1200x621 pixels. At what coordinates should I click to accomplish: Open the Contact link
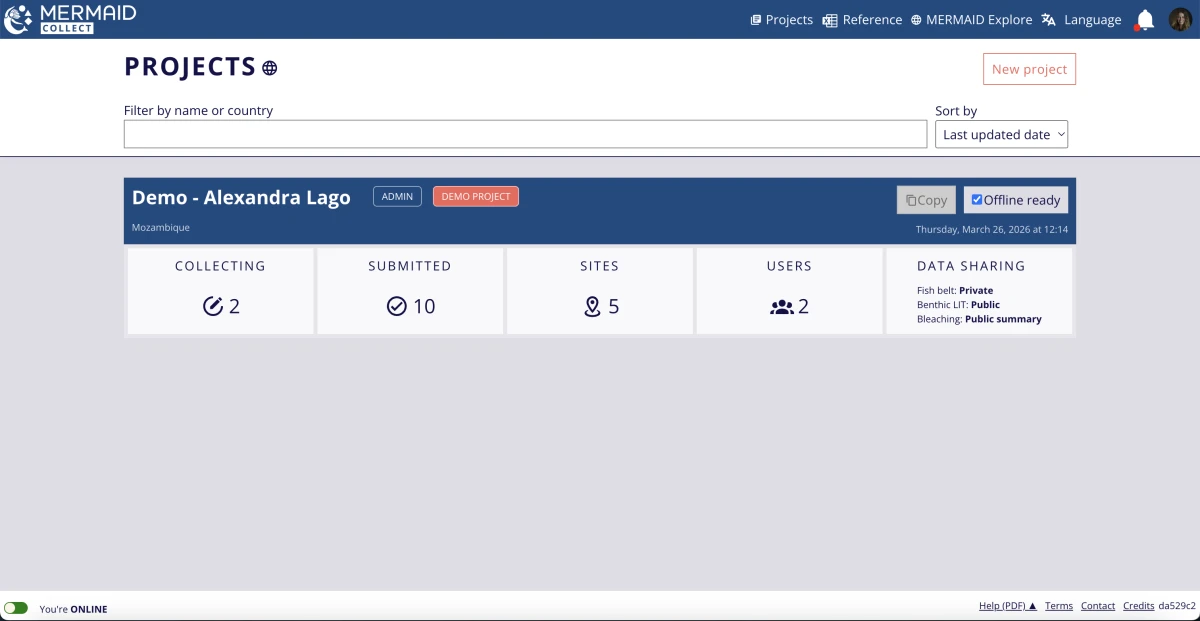click(x=1098, y=606)
